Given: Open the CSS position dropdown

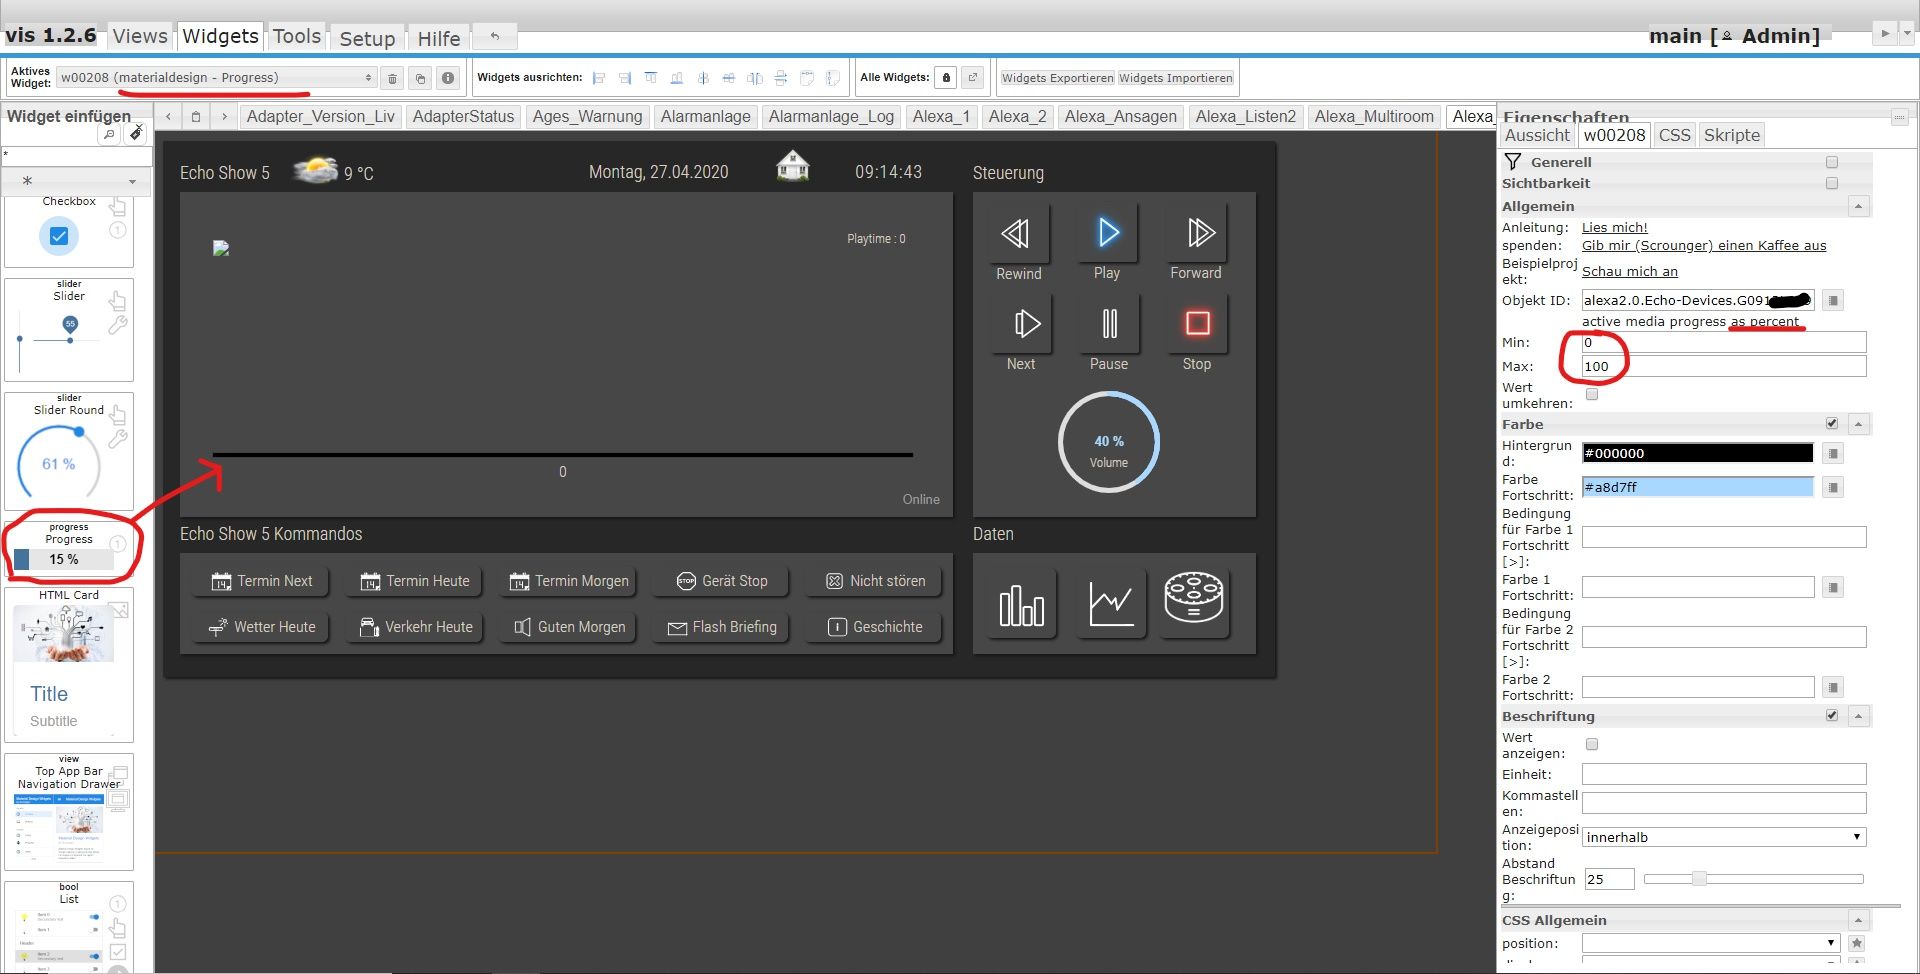Looking at the screenshot, I should 1711,943.
